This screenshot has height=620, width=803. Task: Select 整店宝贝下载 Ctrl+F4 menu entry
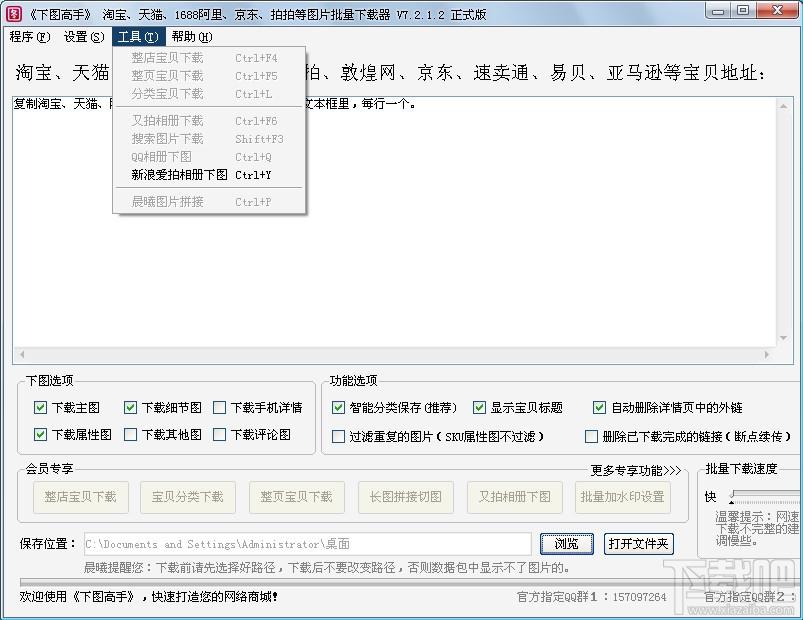pos(208,58)
